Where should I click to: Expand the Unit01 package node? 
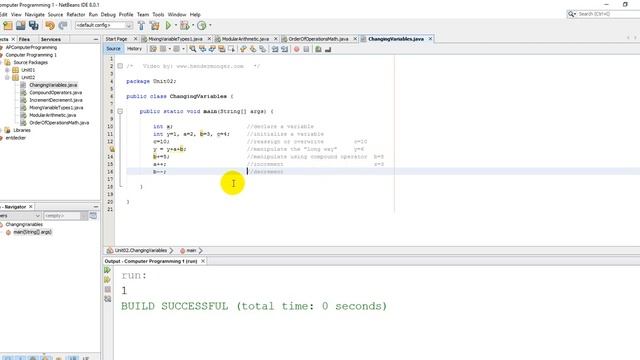coord(7,70)
